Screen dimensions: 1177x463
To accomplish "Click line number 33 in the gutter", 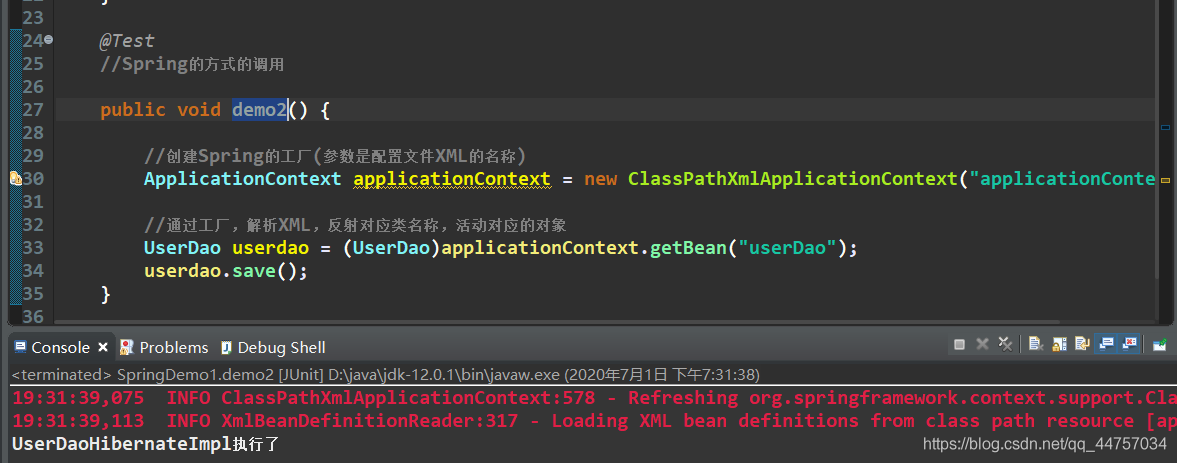I will click(x=32, y=248).
